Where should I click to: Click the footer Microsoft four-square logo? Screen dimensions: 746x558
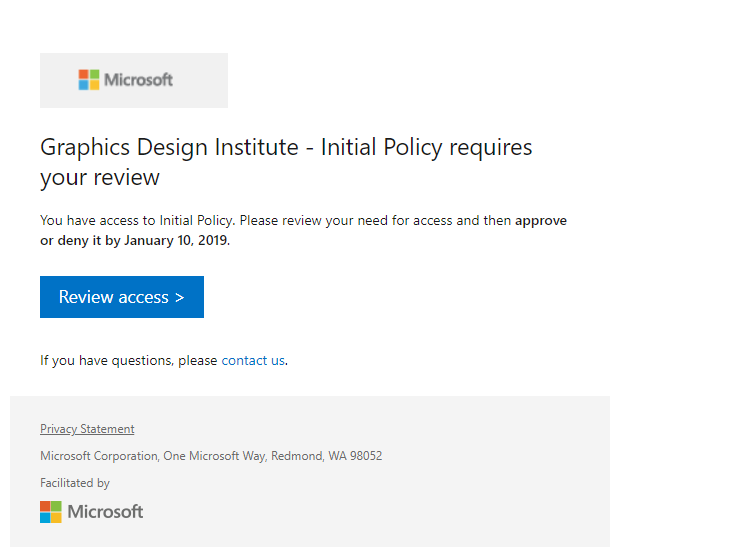click(51, 512)
